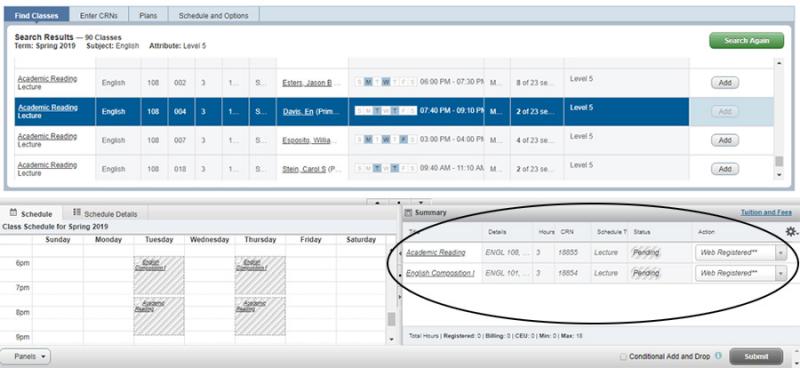Click CRN 18855 in Summary

tap(567, 253)
